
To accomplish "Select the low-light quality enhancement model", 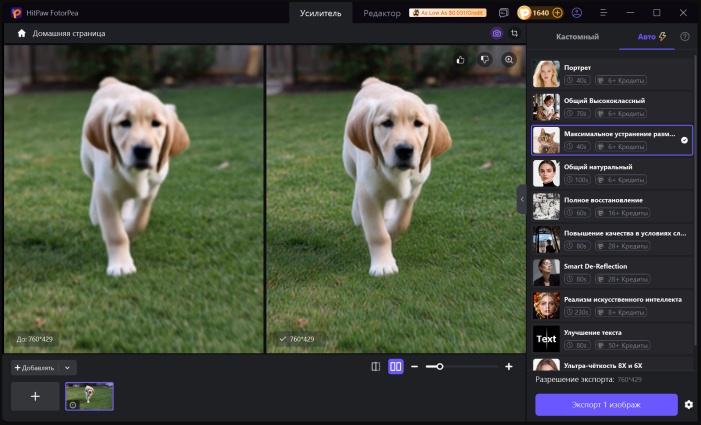I will pos(612,239).
